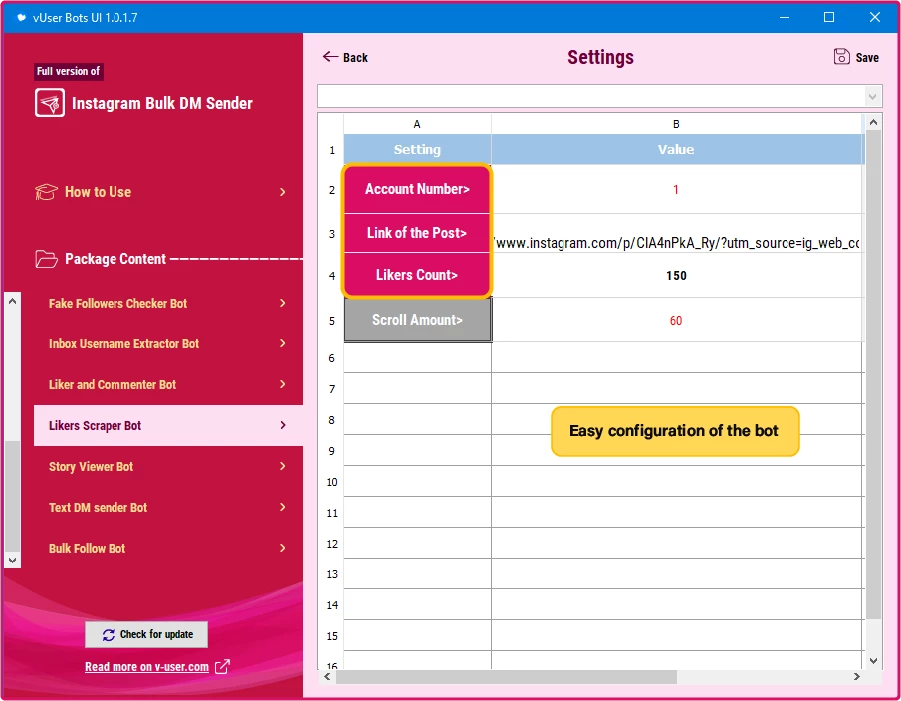Click the sidebar list scroll up arrow
This screenshot has width=901, height=701.
[x=13, y=301]
